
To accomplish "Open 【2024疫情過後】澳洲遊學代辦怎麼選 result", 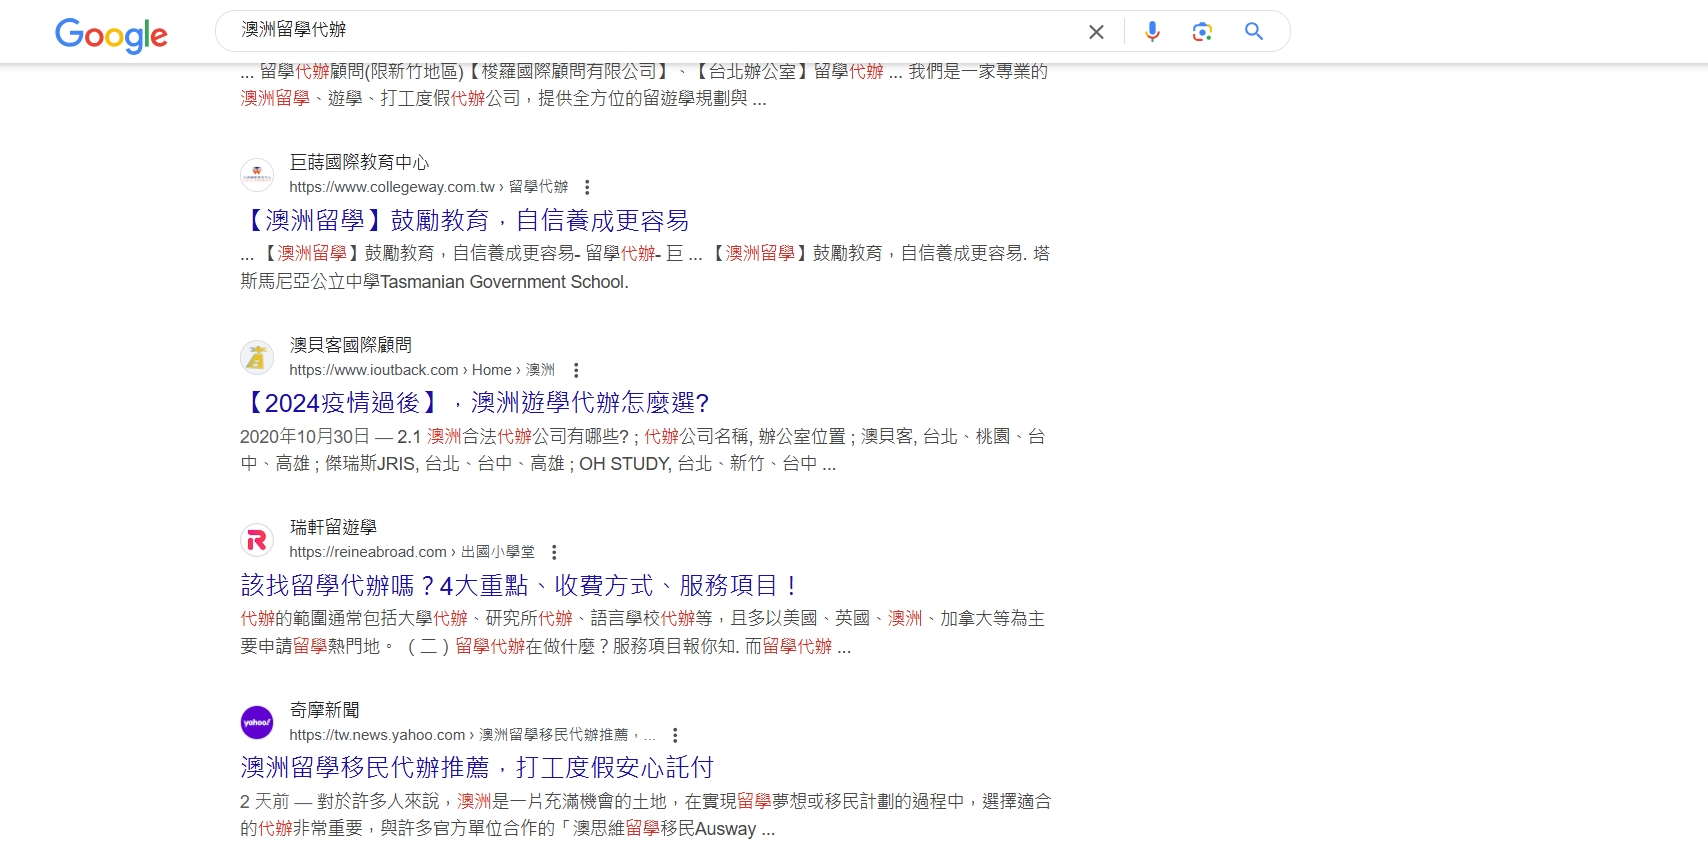I will click(x=475, y=403).
